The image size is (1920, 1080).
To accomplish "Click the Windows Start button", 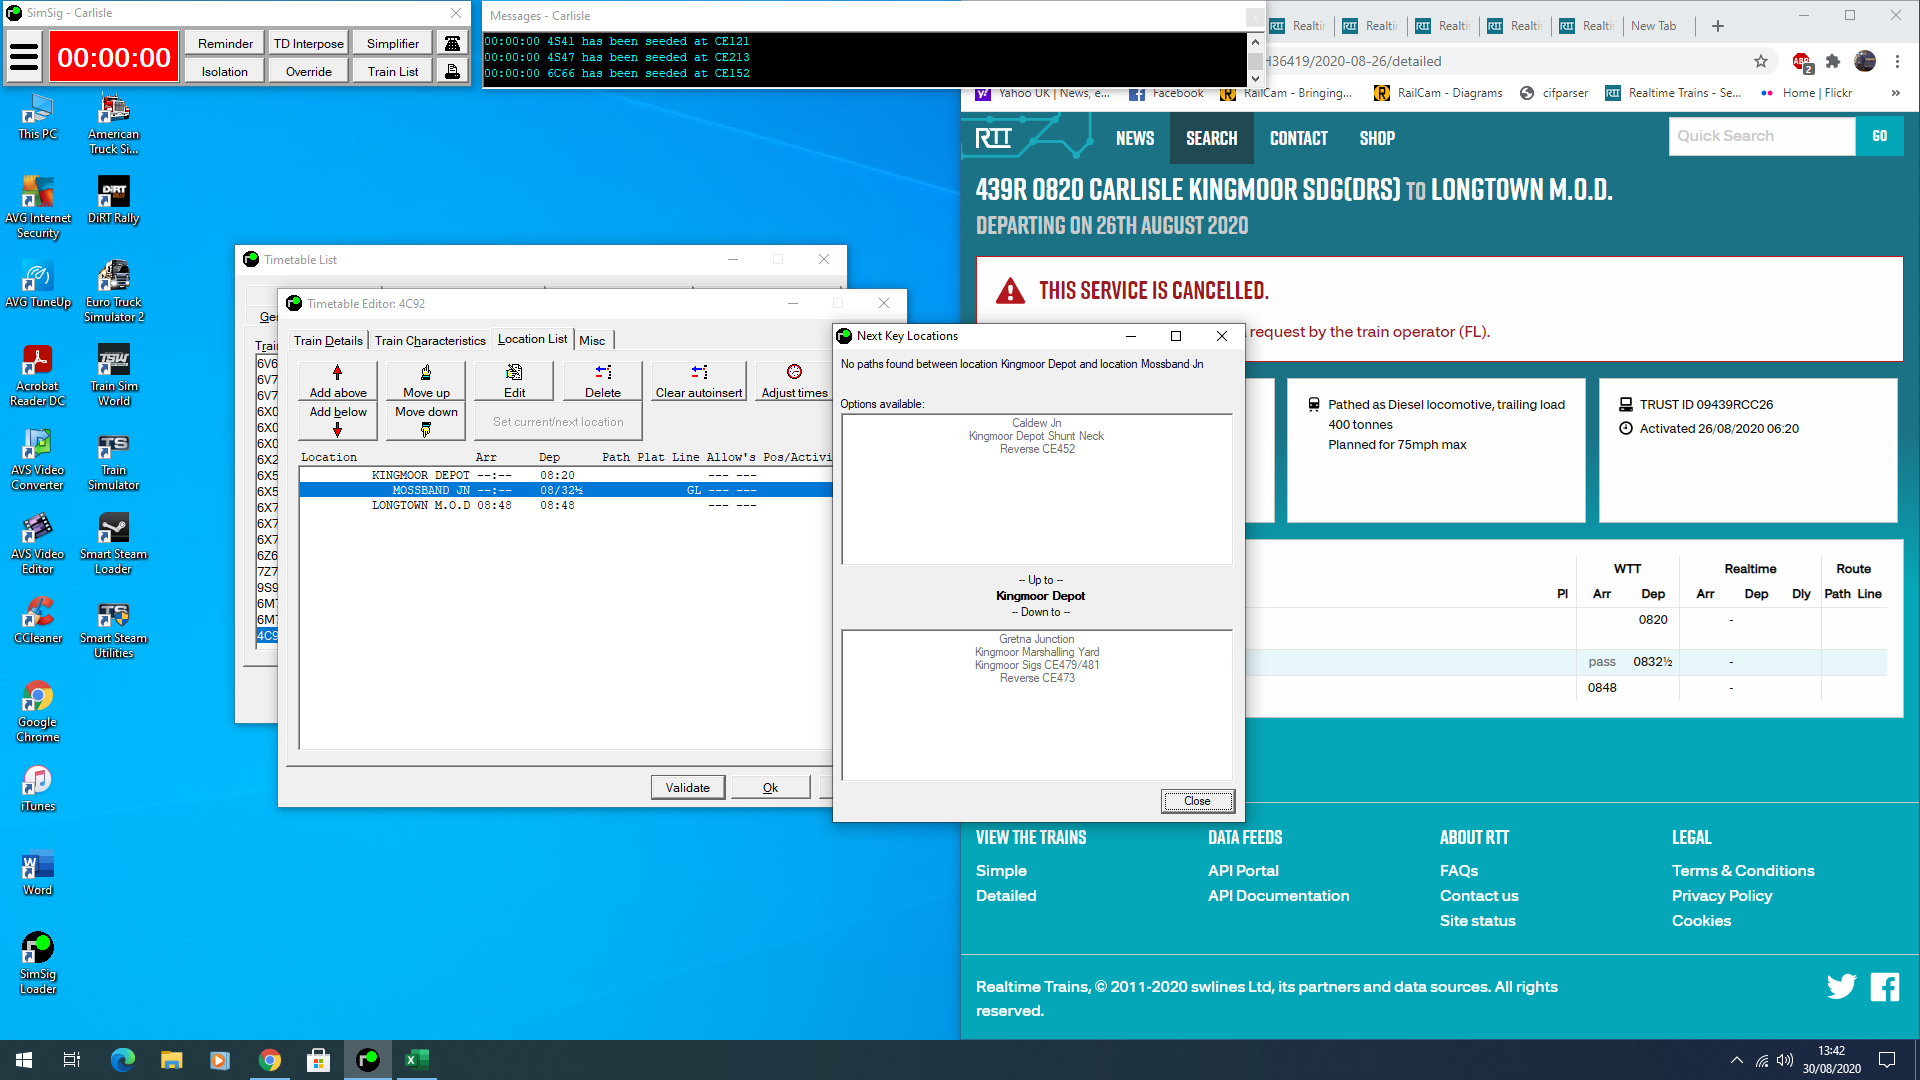I will (x=24, y=1060).
